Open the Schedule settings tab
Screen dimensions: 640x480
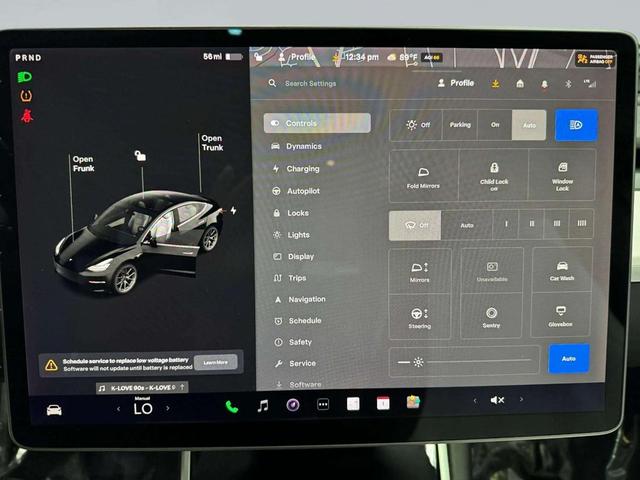[x=298, y=321]
